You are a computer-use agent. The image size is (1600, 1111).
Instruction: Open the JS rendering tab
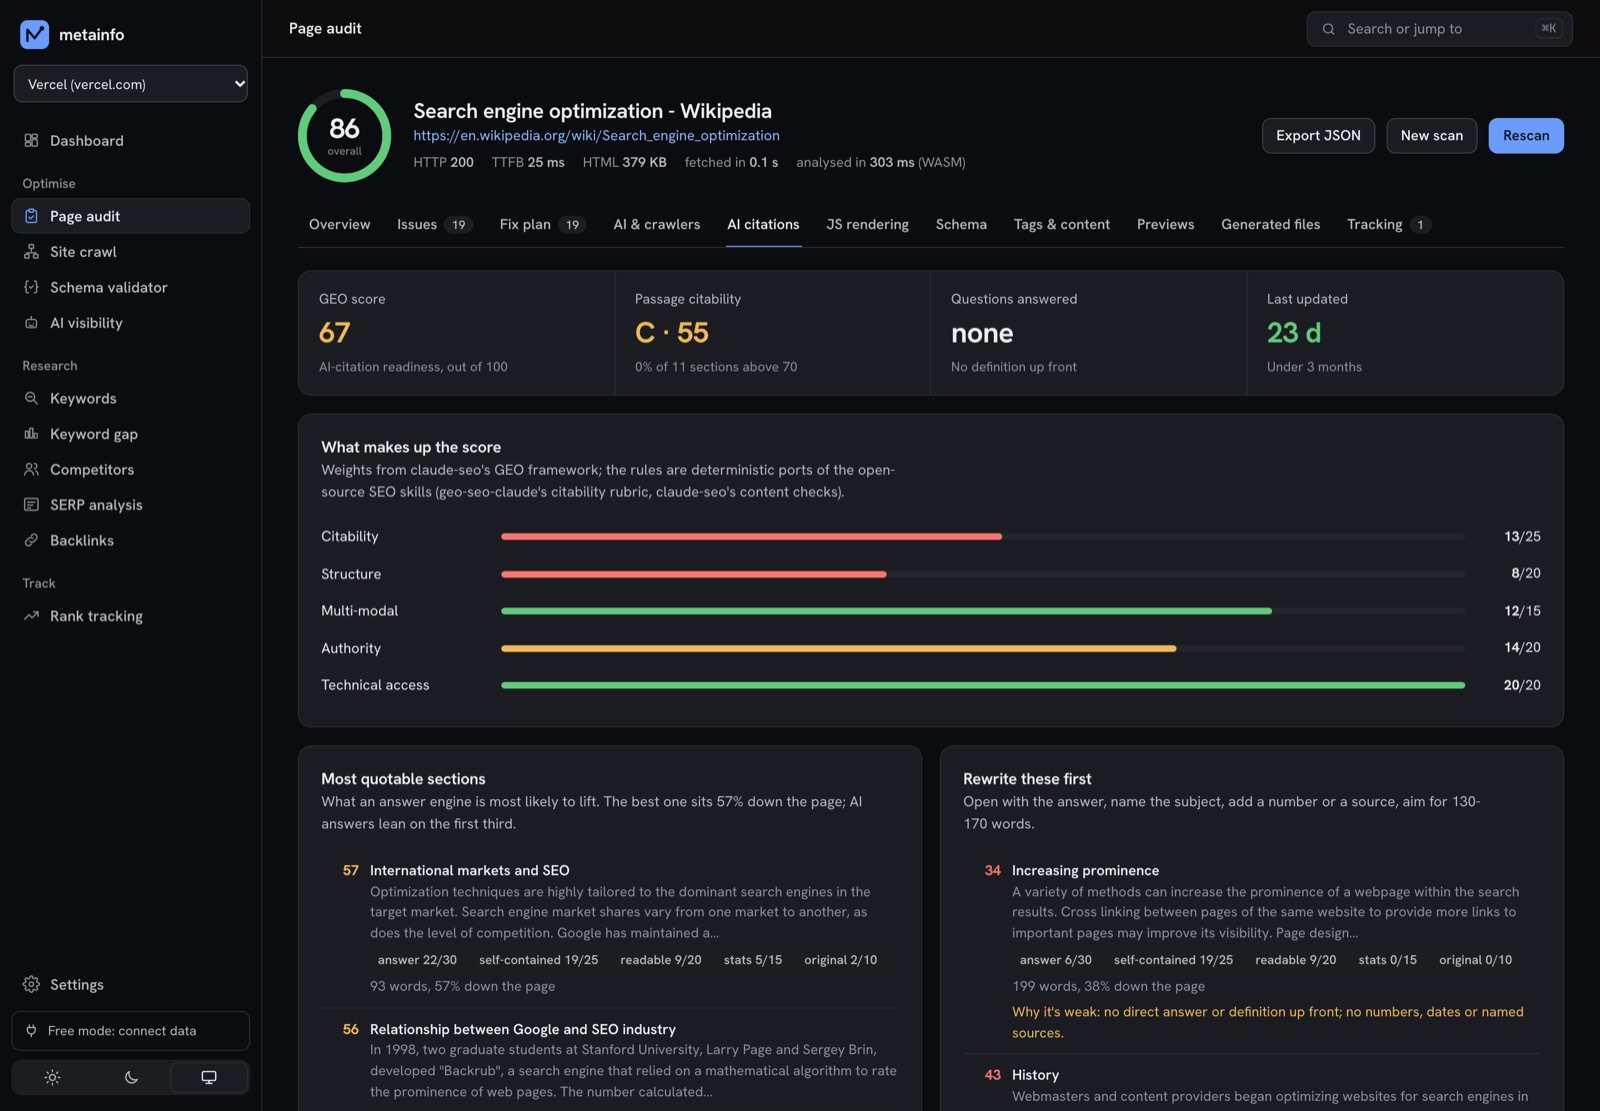[x=868, y=224]
